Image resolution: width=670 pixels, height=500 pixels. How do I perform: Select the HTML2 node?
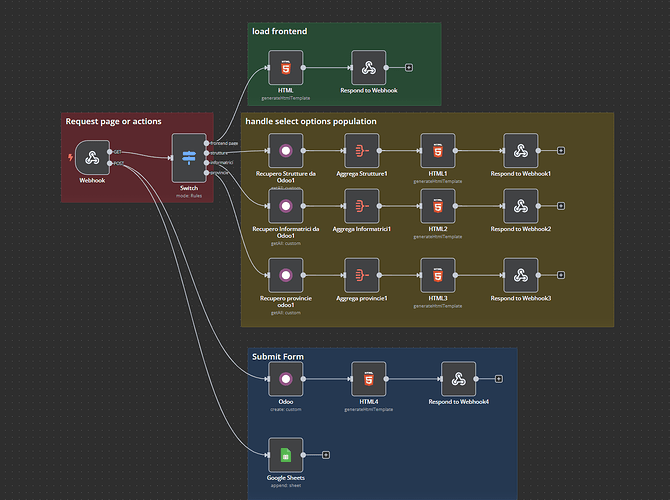click(x=438, y=206)
